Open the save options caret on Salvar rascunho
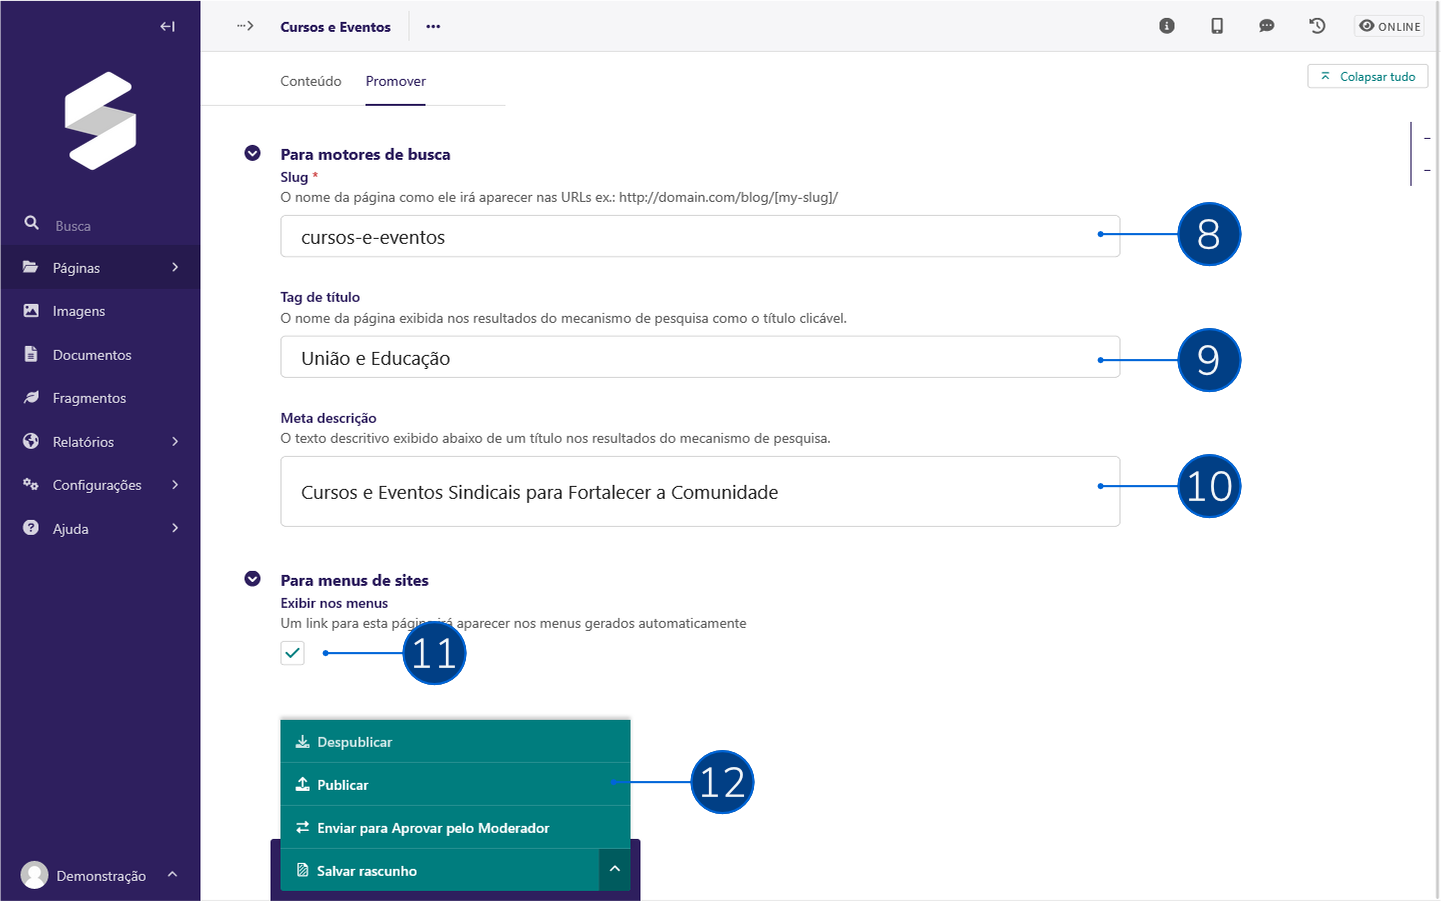 point(614,869)
